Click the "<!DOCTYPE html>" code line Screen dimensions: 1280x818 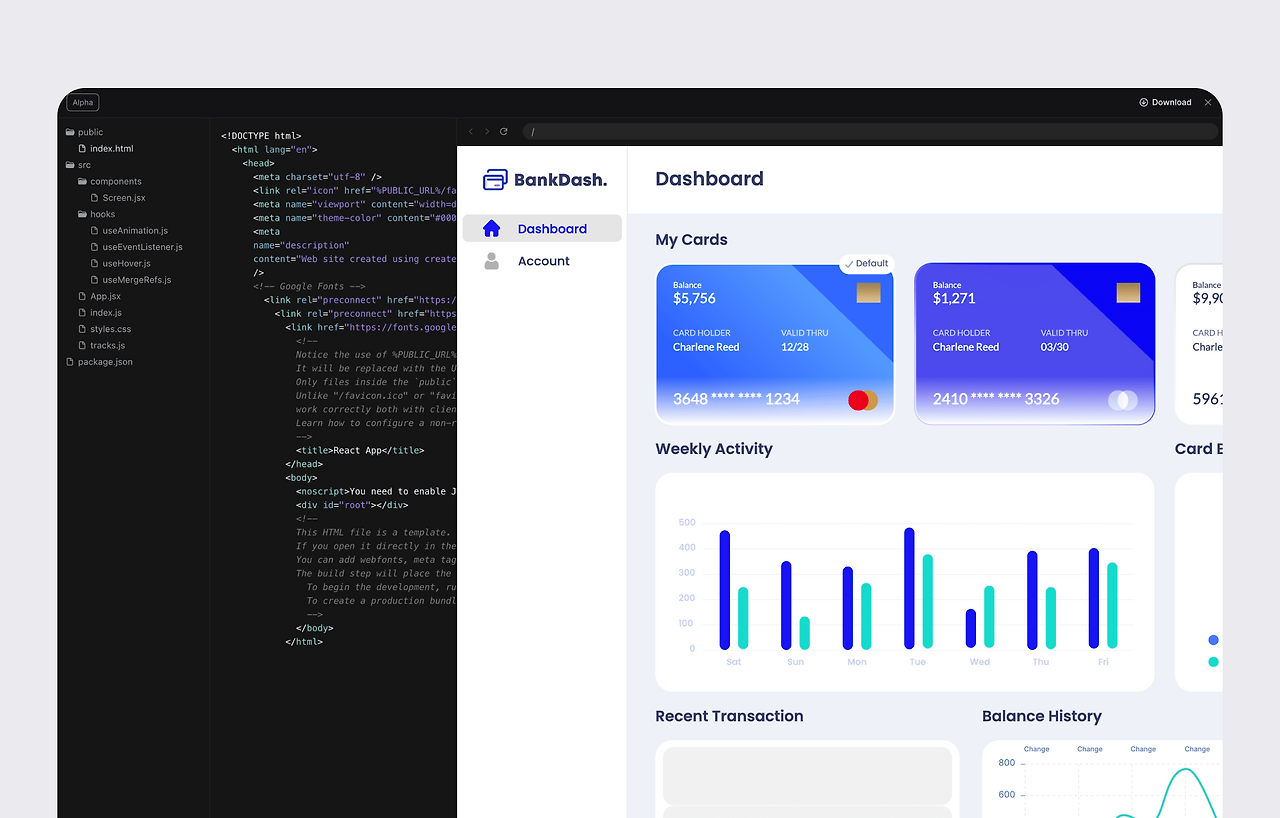[261, 136]
